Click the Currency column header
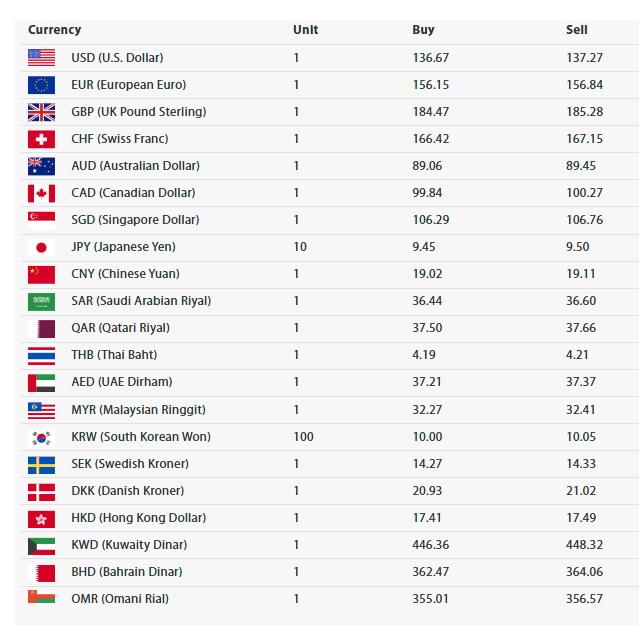 pyautogui.click(x=55, y=30)
